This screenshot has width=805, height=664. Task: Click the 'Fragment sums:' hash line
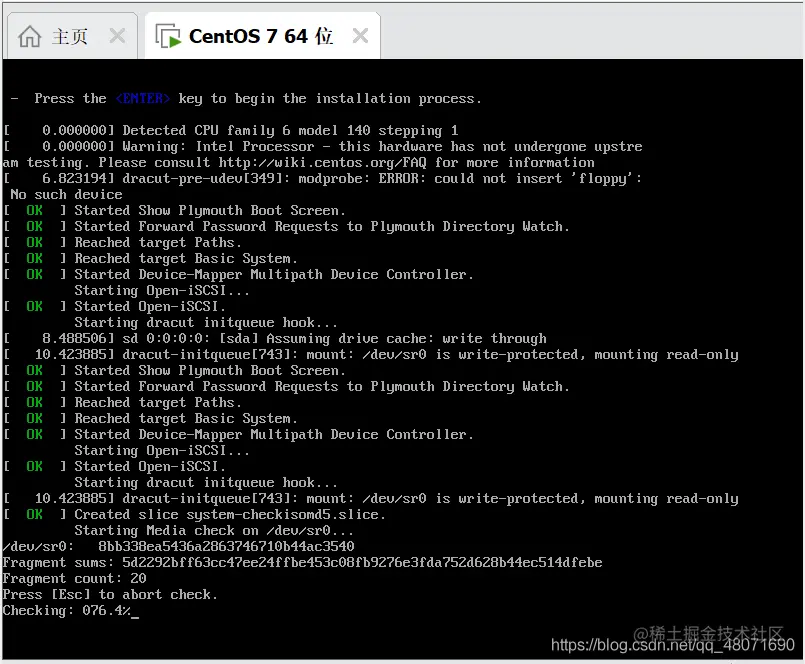pos(302,563)
